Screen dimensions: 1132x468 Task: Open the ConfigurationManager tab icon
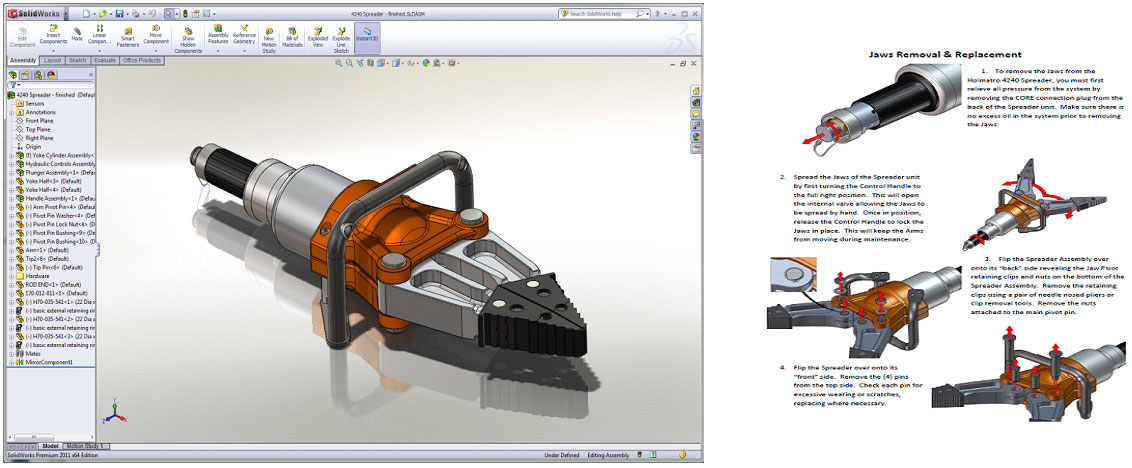[x=38, y=74]
